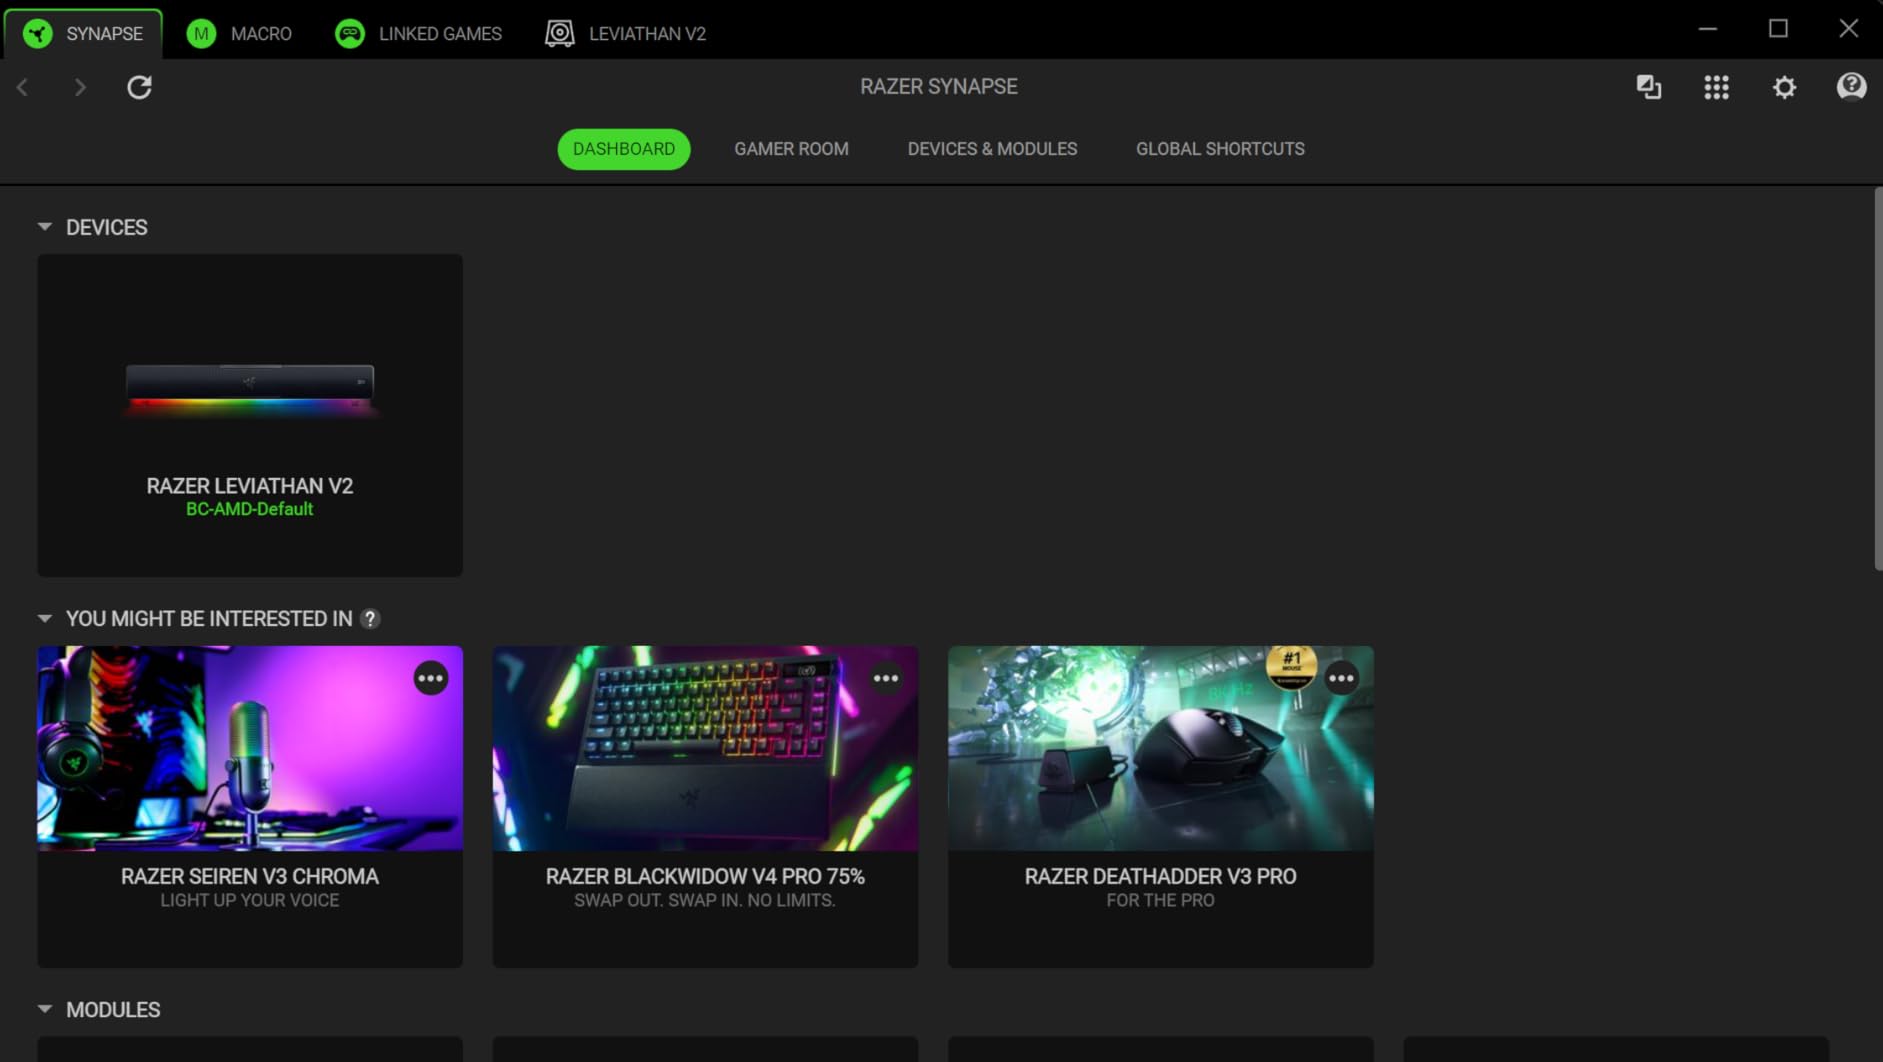Viewport: 1883px width, 1062px height.
Task: Go back with the left arrow
Action: click(23, 87)
